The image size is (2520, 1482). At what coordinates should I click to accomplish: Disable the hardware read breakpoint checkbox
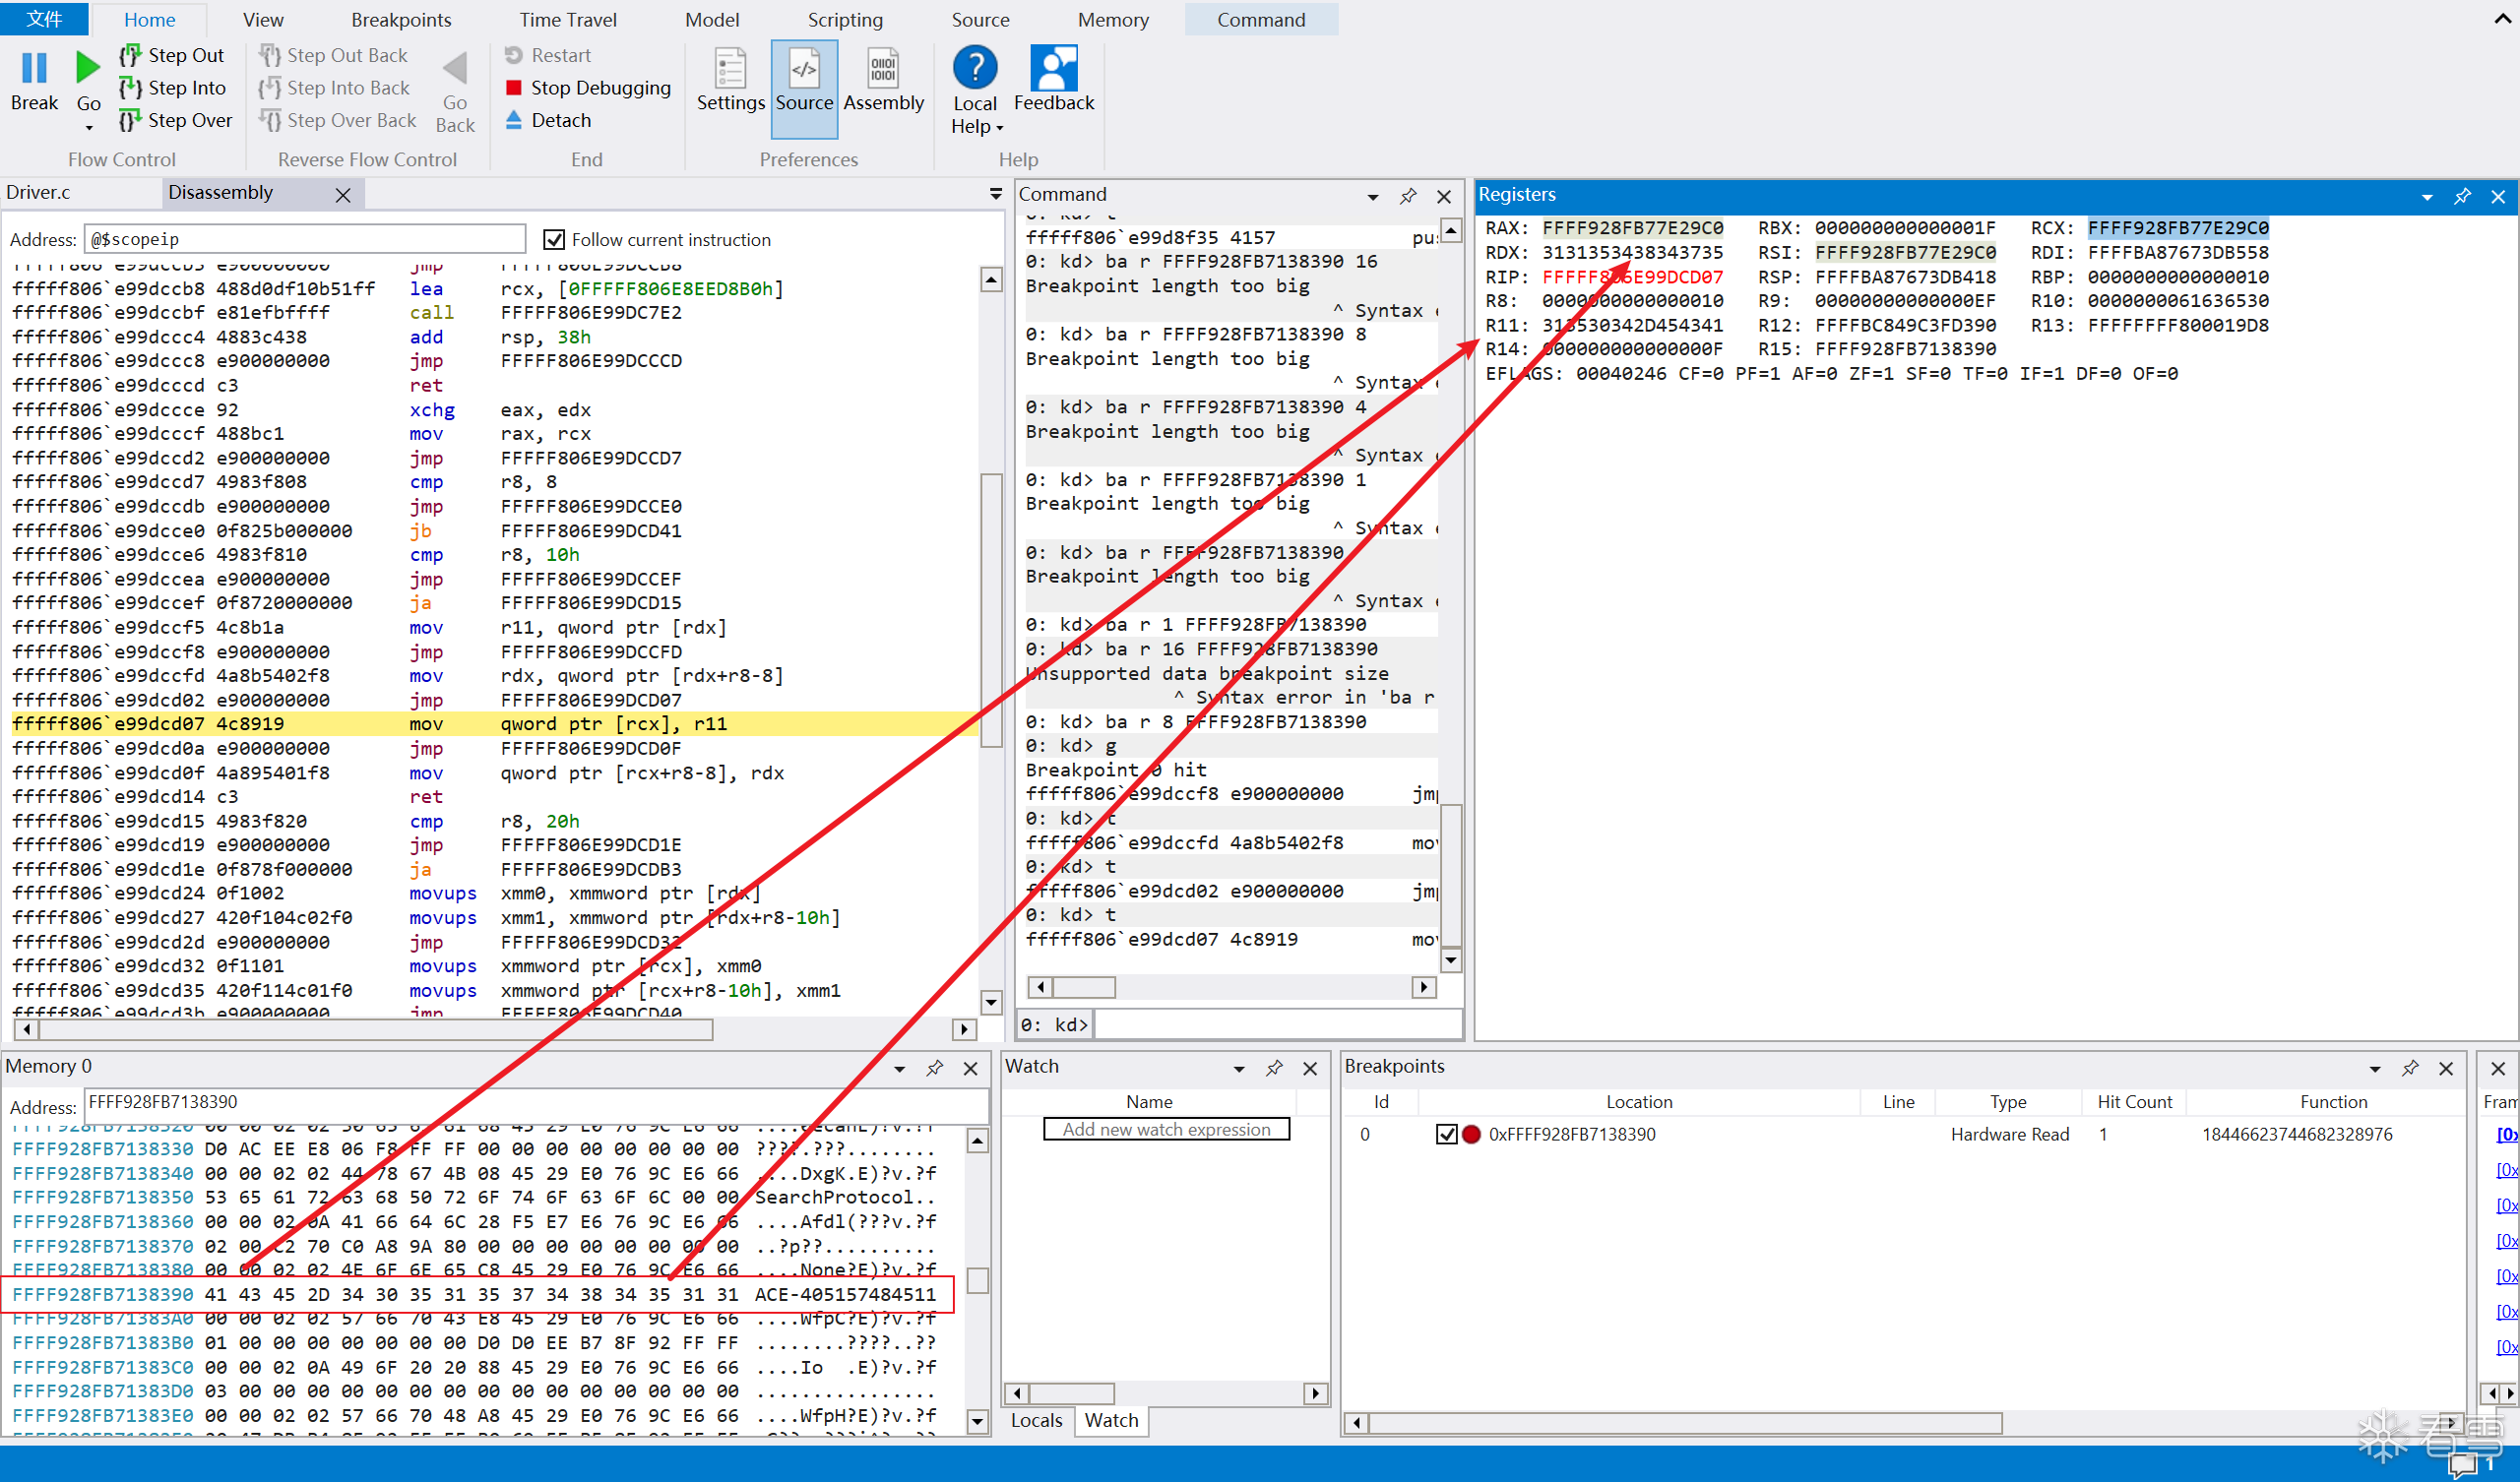(x=1445, y=1134)
